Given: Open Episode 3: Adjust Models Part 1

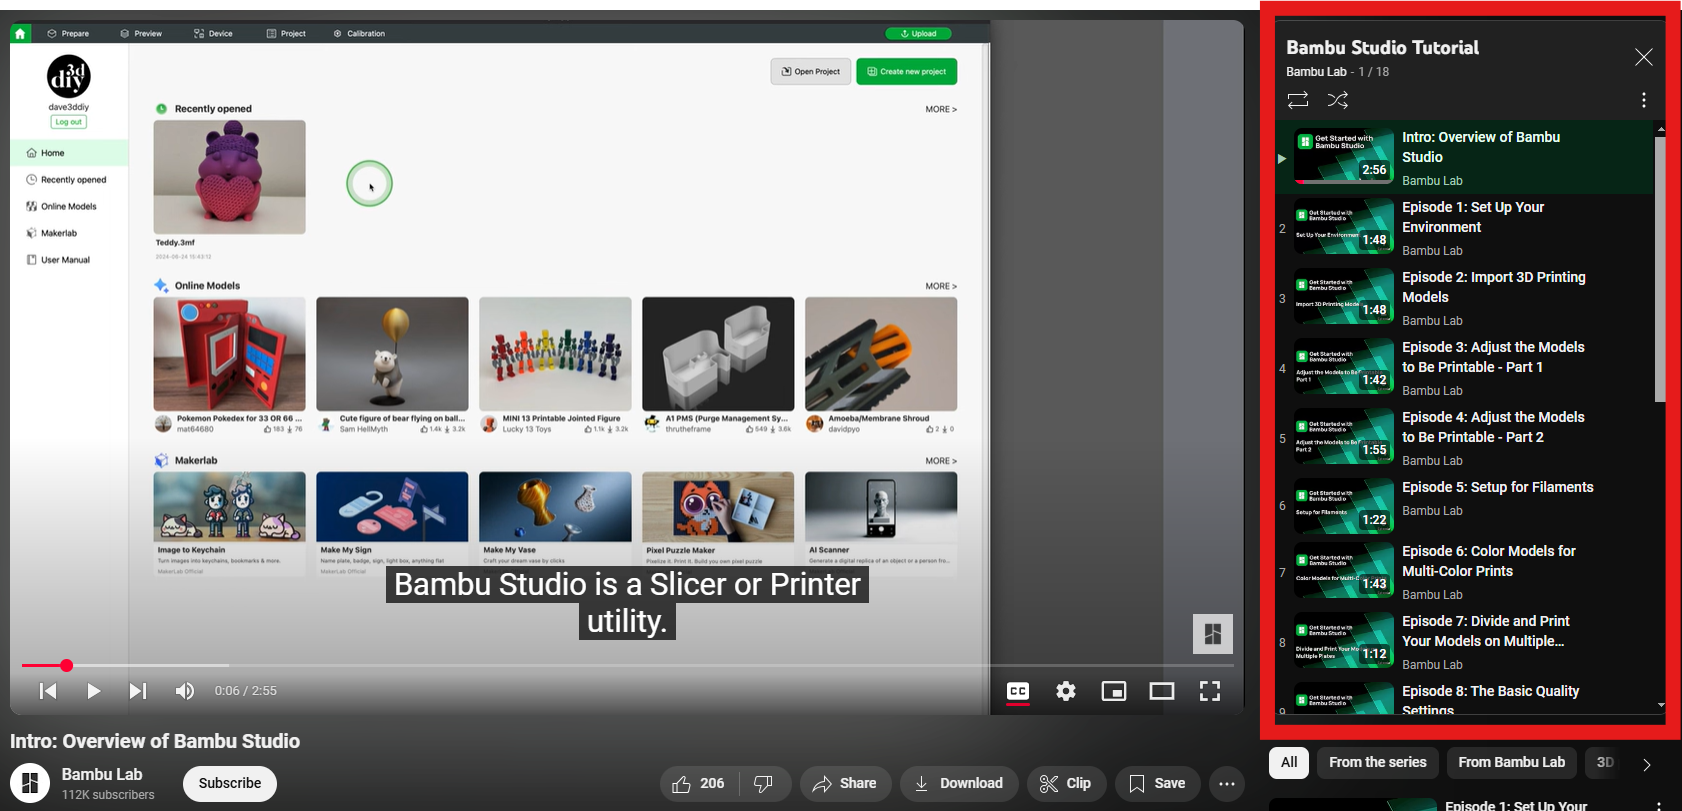Looking at the screenshot, I should pyautogui.click(x=1465, y=367).
